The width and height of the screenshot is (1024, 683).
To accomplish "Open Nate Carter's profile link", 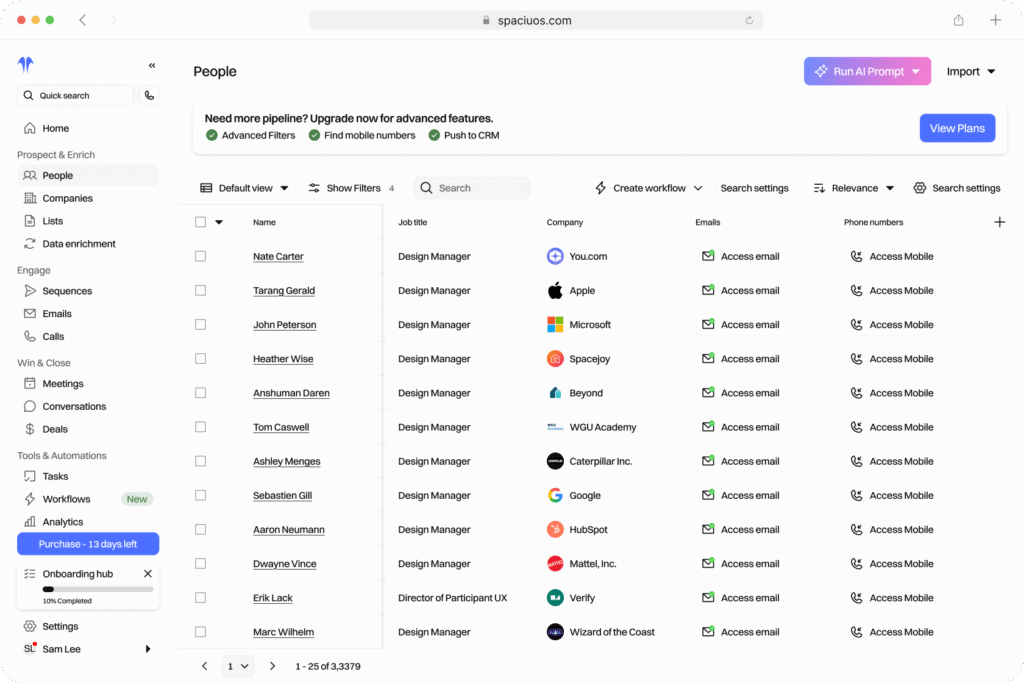I will [x=278, y=257].
